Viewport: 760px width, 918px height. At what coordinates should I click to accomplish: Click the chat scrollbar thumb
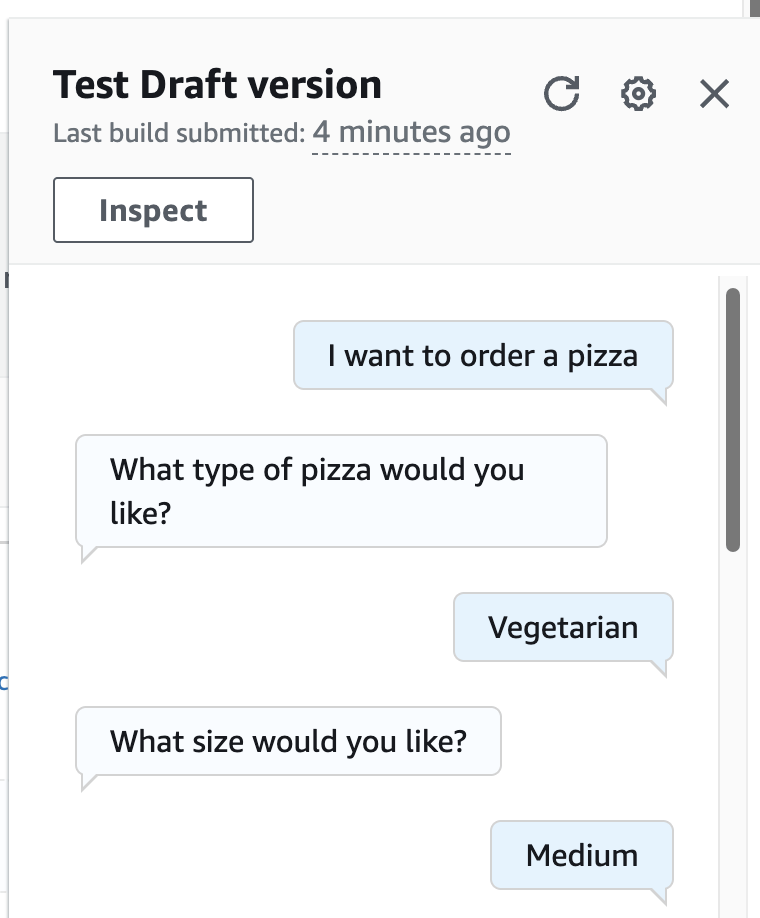point(733,420)
